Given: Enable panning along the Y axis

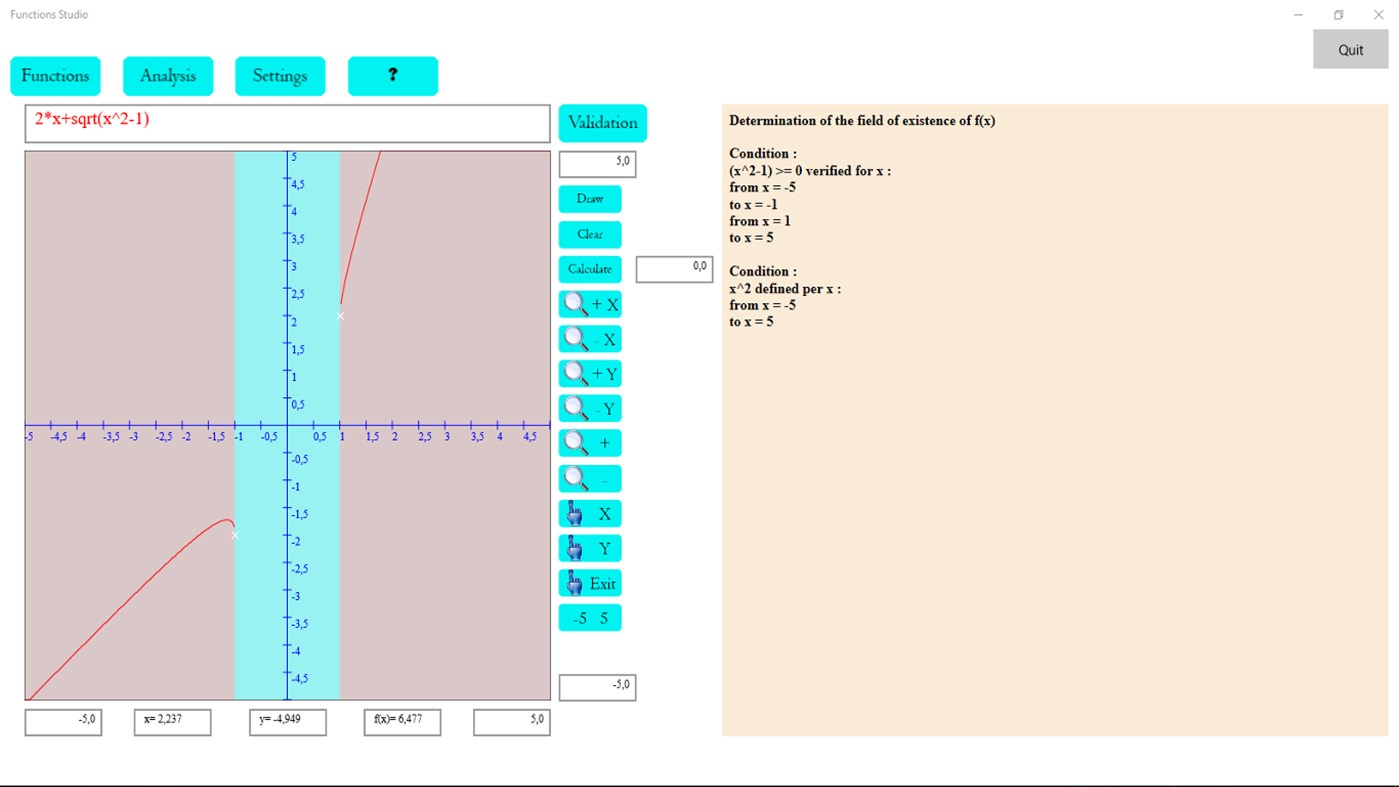Looking at the screenshot, I should click(589, 547).
